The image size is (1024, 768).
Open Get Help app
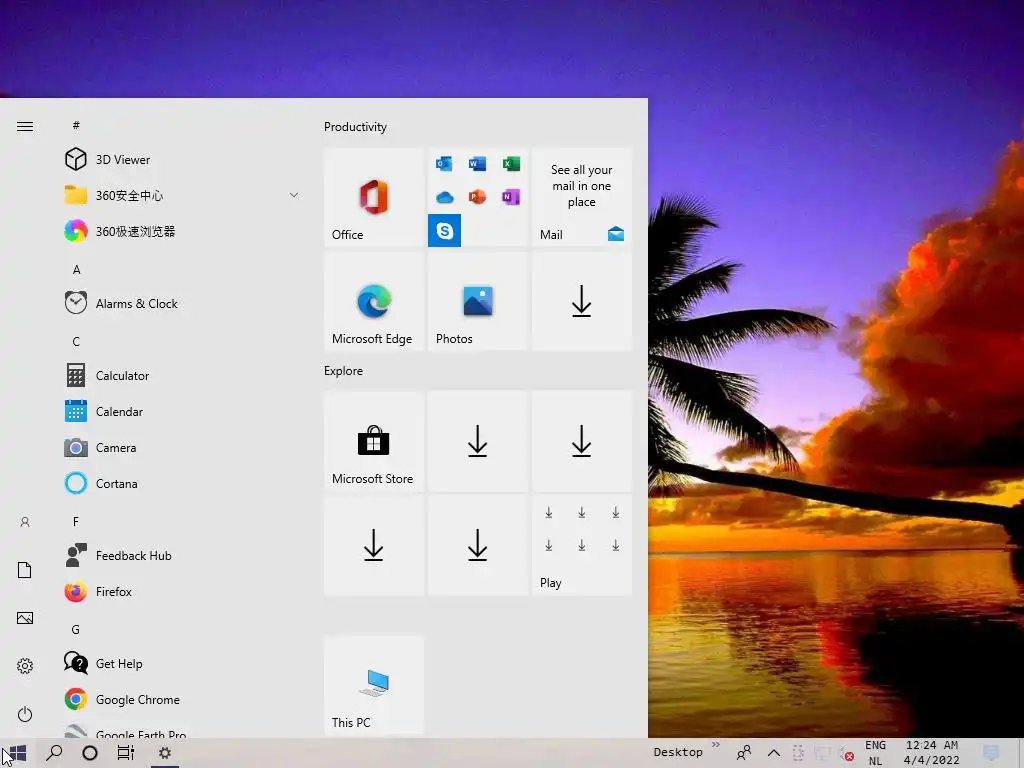pos(180,664)
